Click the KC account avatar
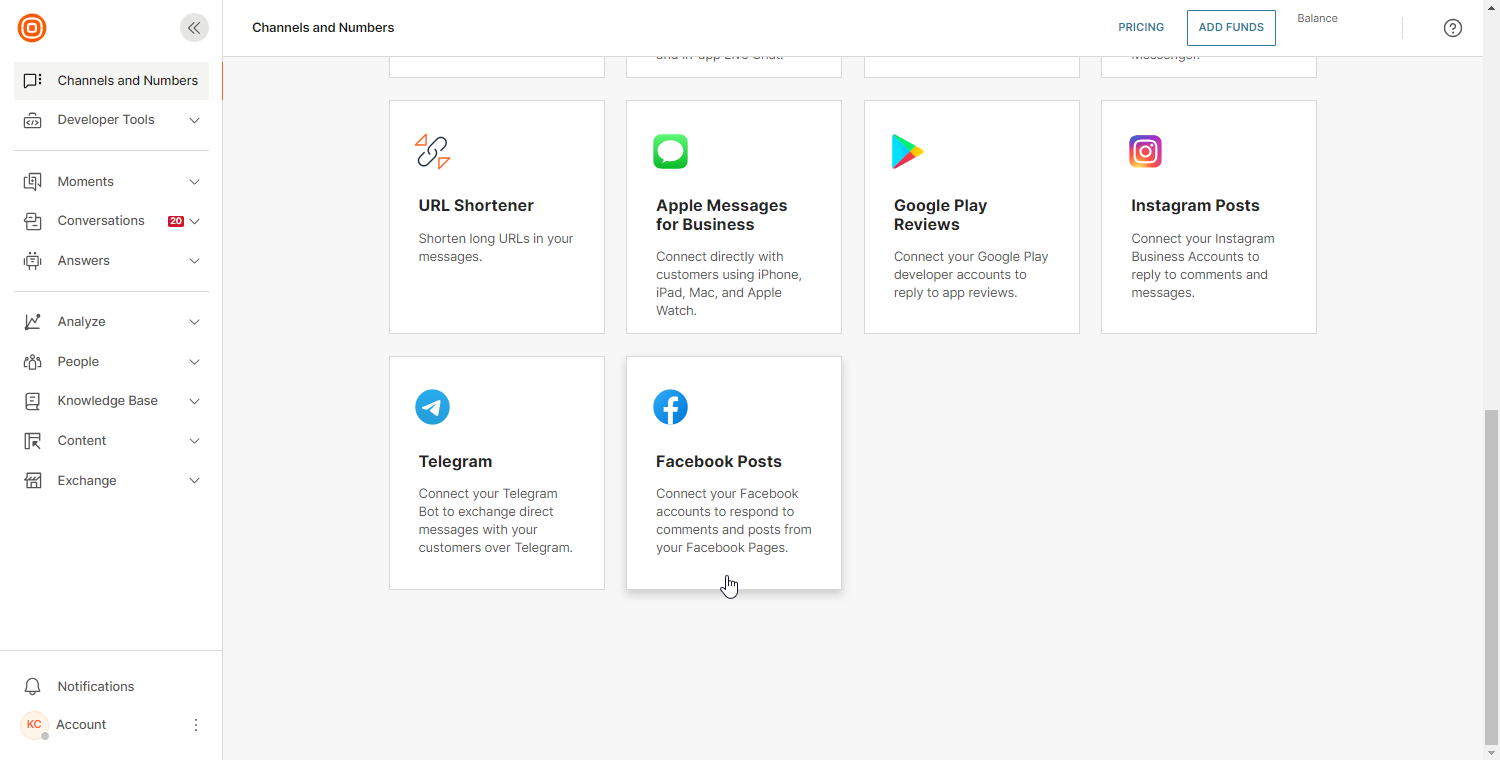The height and width of the screenshot is (760, 1500). 34,725
